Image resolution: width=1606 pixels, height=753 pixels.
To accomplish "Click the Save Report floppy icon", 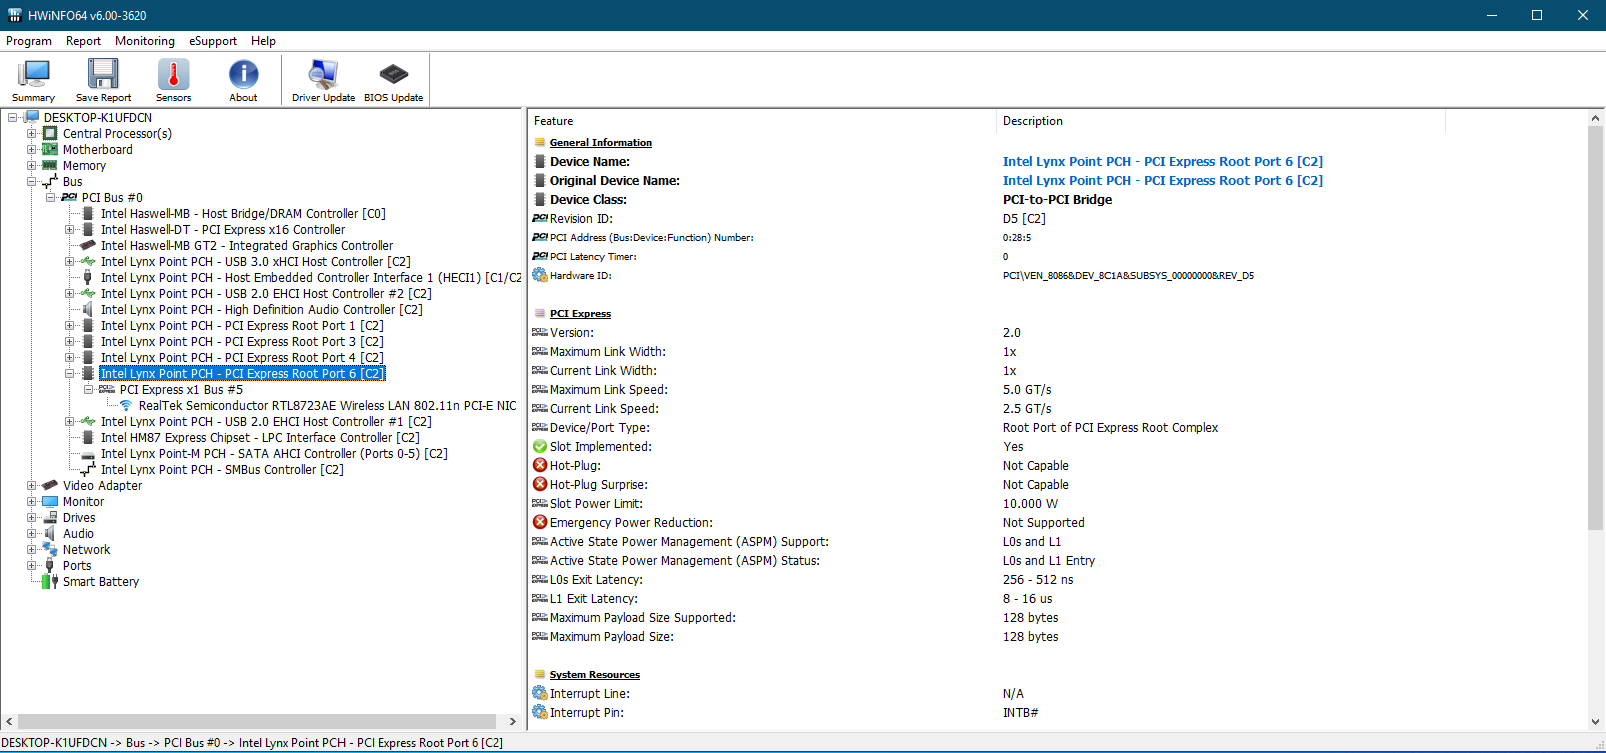I will click(103, 74).
